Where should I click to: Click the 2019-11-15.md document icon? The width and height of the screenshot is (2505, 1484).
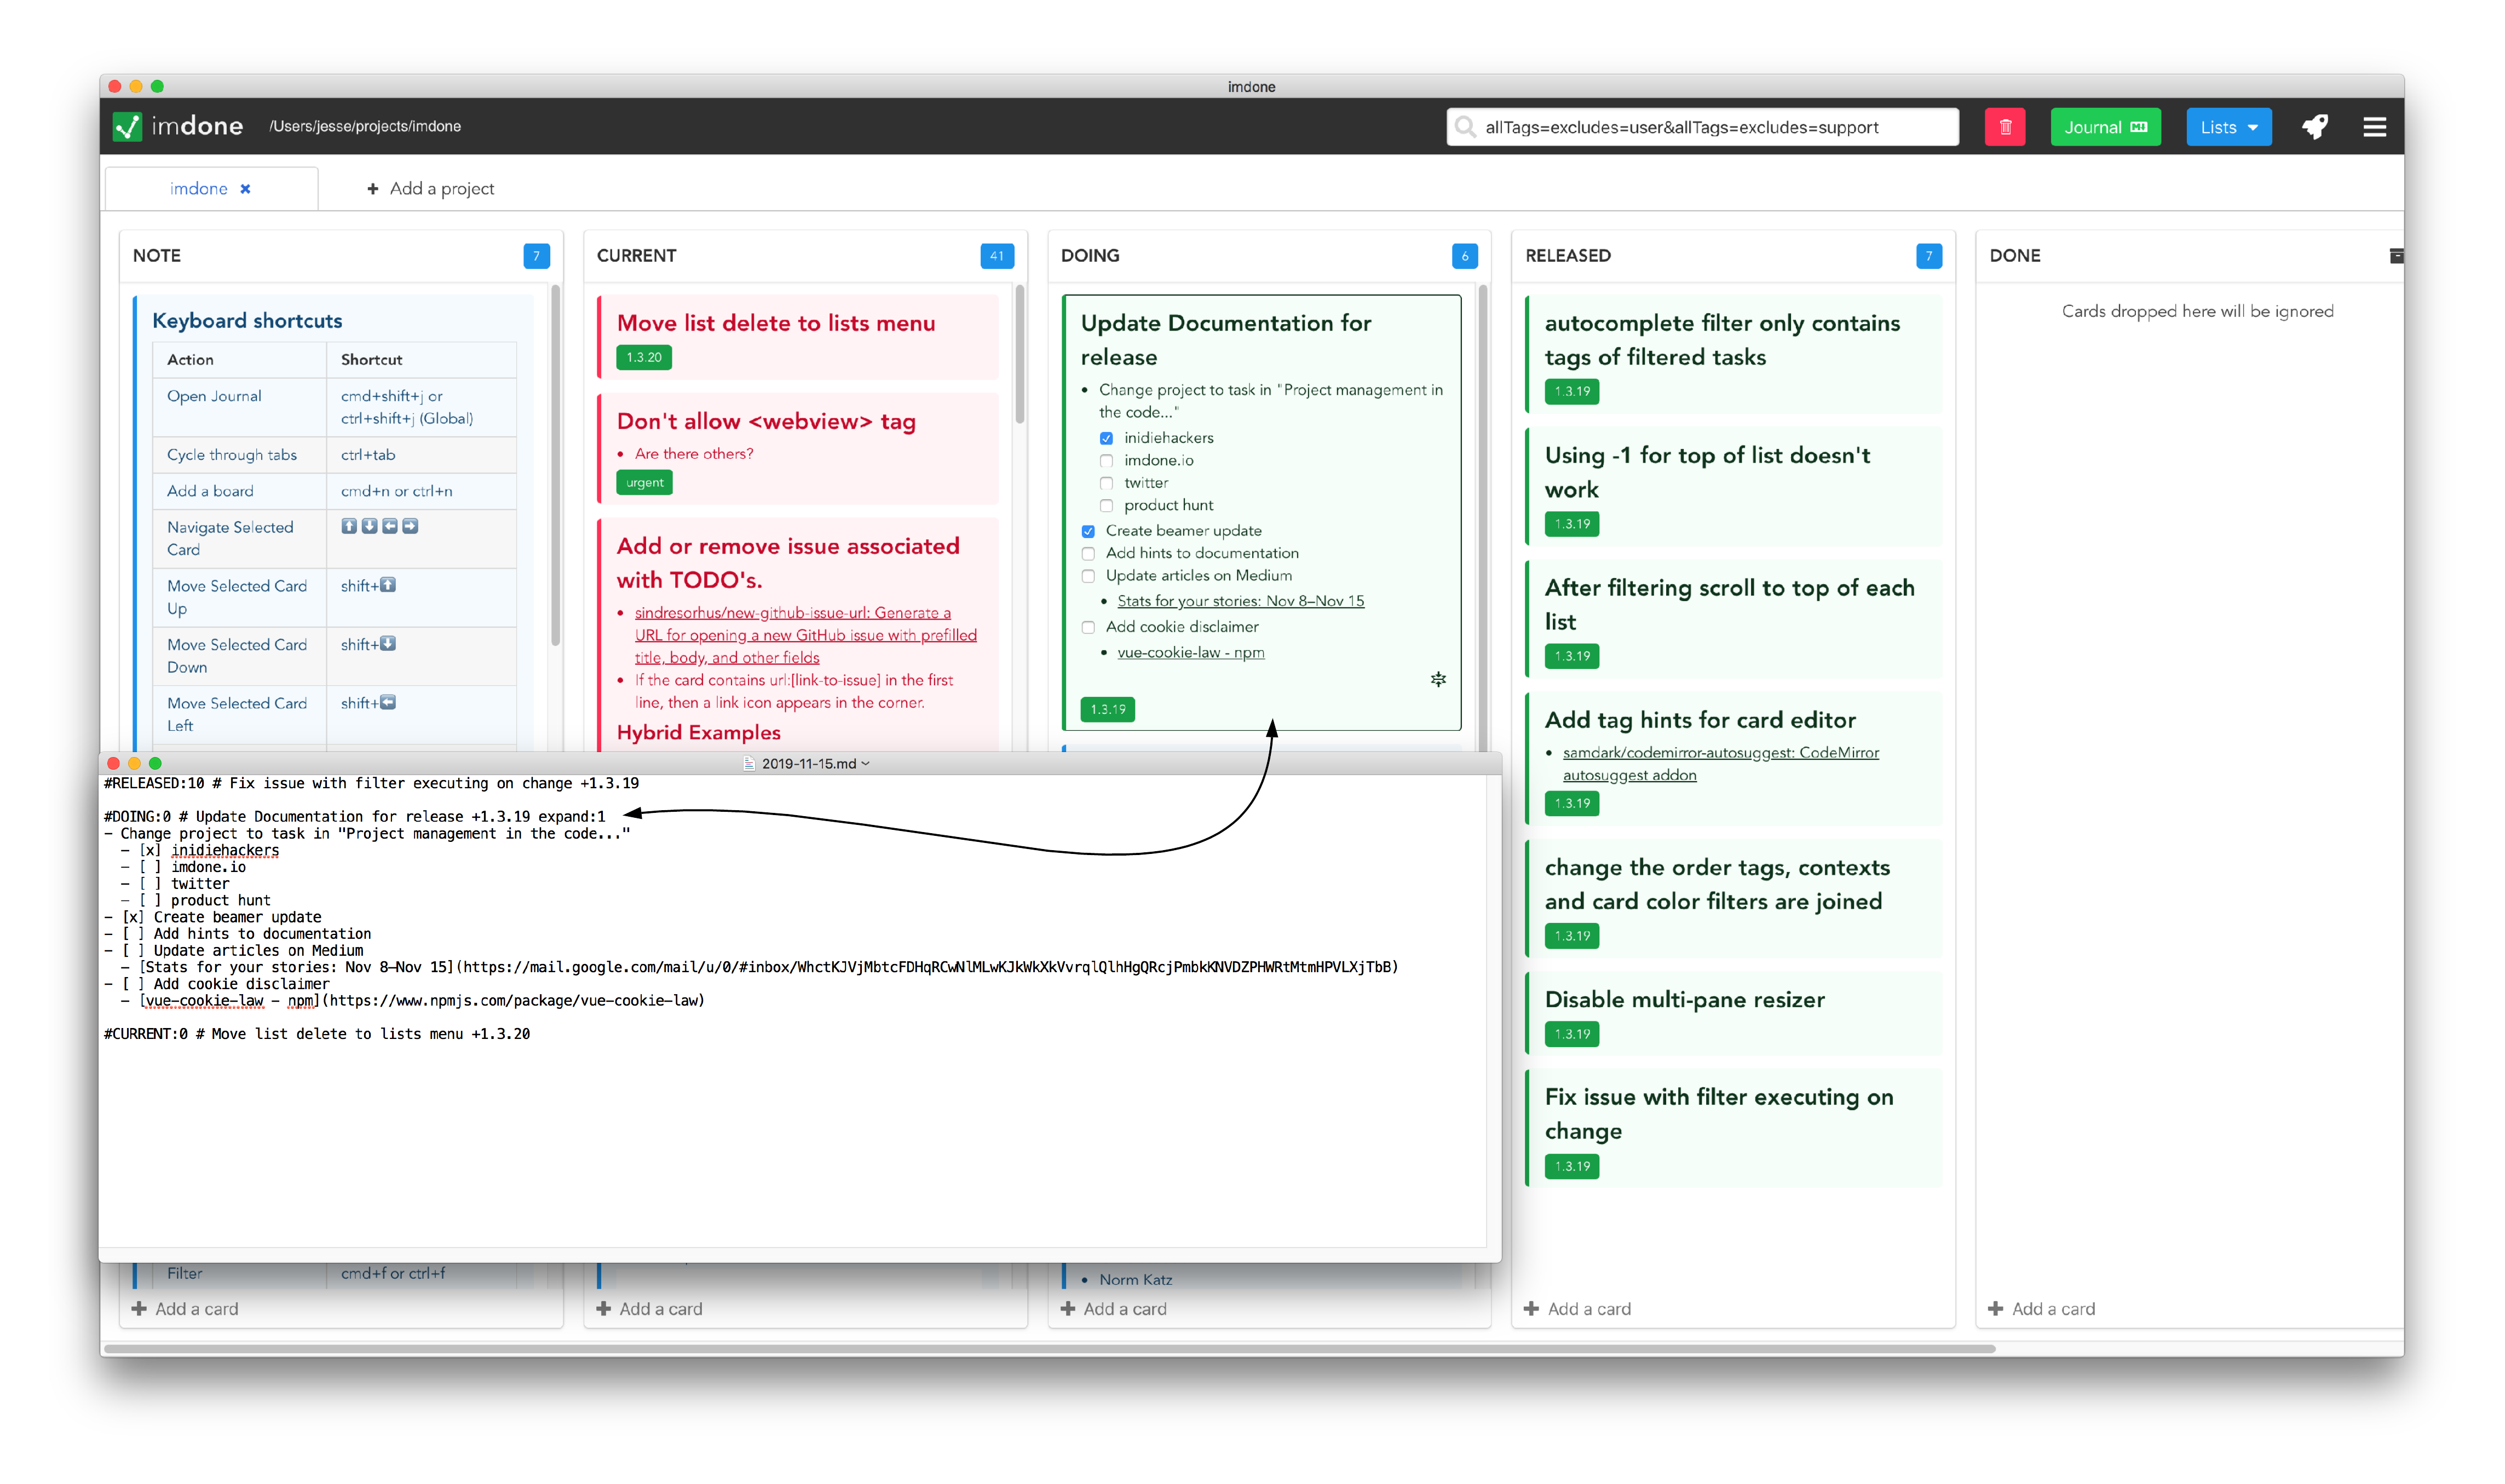(749, 764)
